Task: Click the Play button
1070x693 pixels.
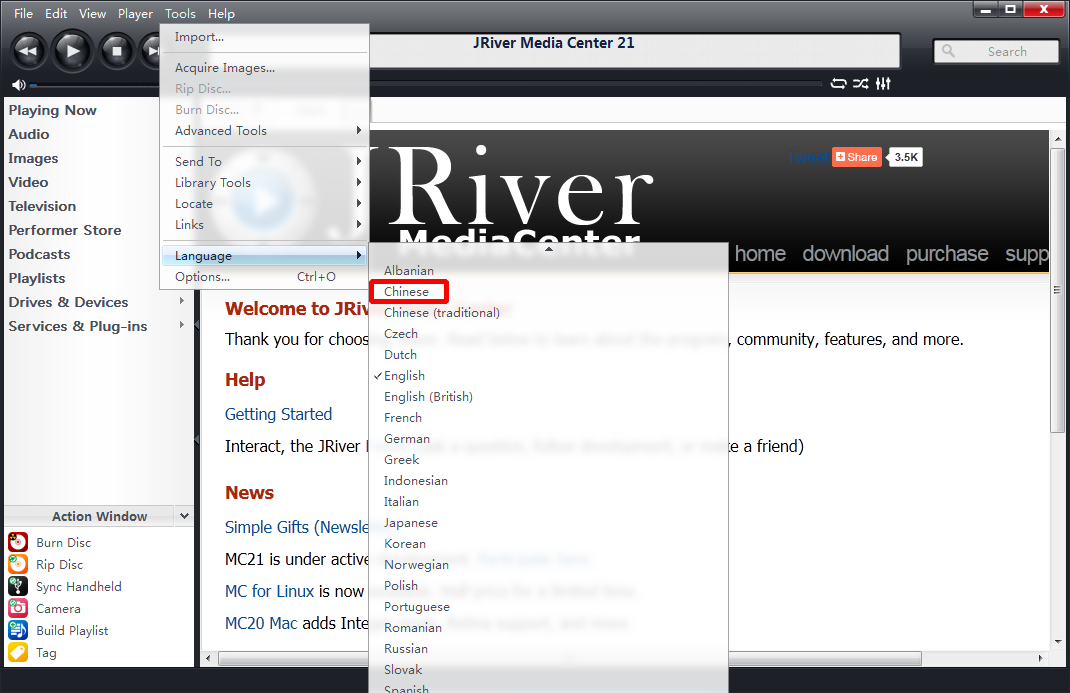Action: (72, 51)
